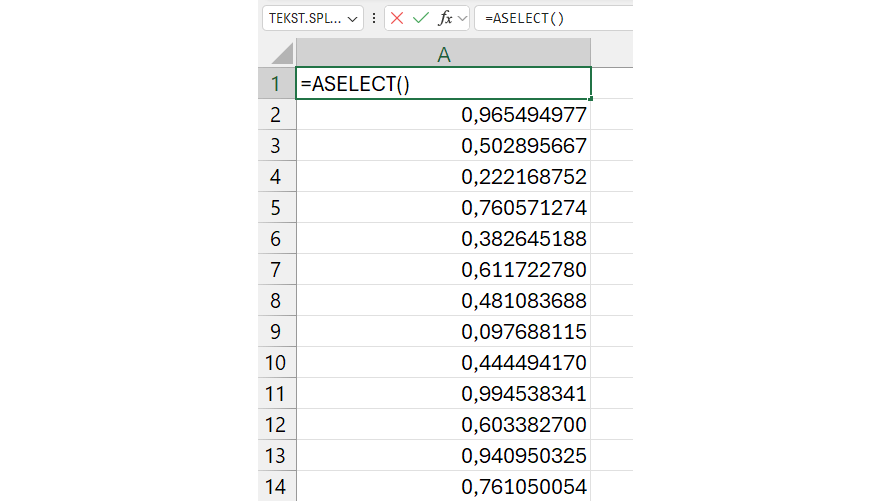Open the Insert Function fx dialog
The image size is (891, 501).
point(445,18)
